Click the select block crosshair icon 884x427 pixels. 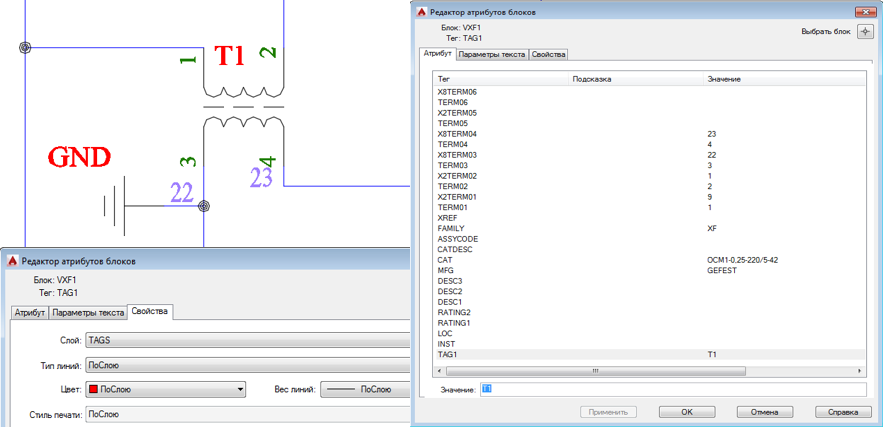(x=865, y=32)
